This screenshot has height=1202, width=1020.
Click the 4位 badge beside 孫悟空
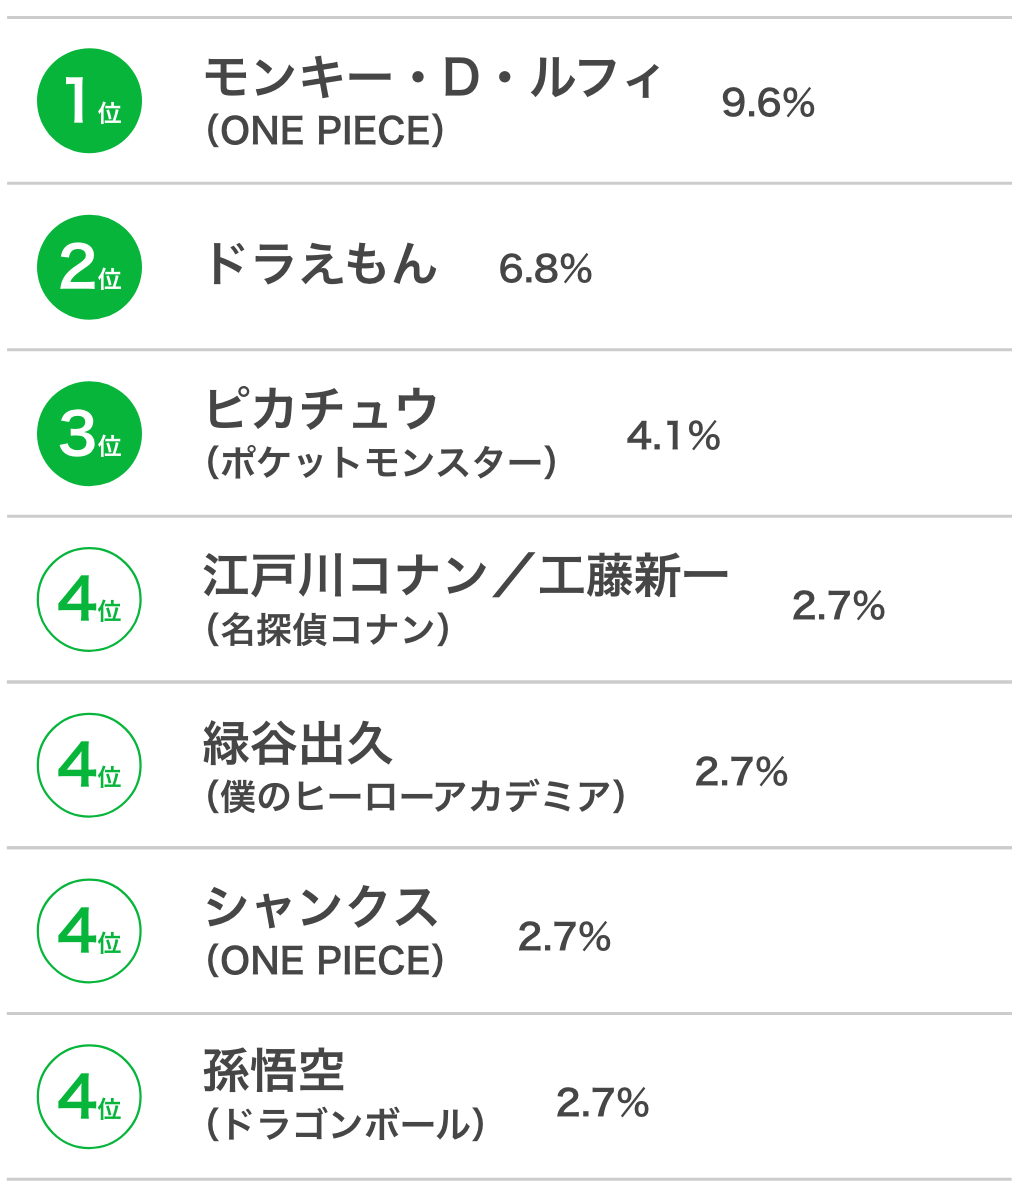(89, 1097)
